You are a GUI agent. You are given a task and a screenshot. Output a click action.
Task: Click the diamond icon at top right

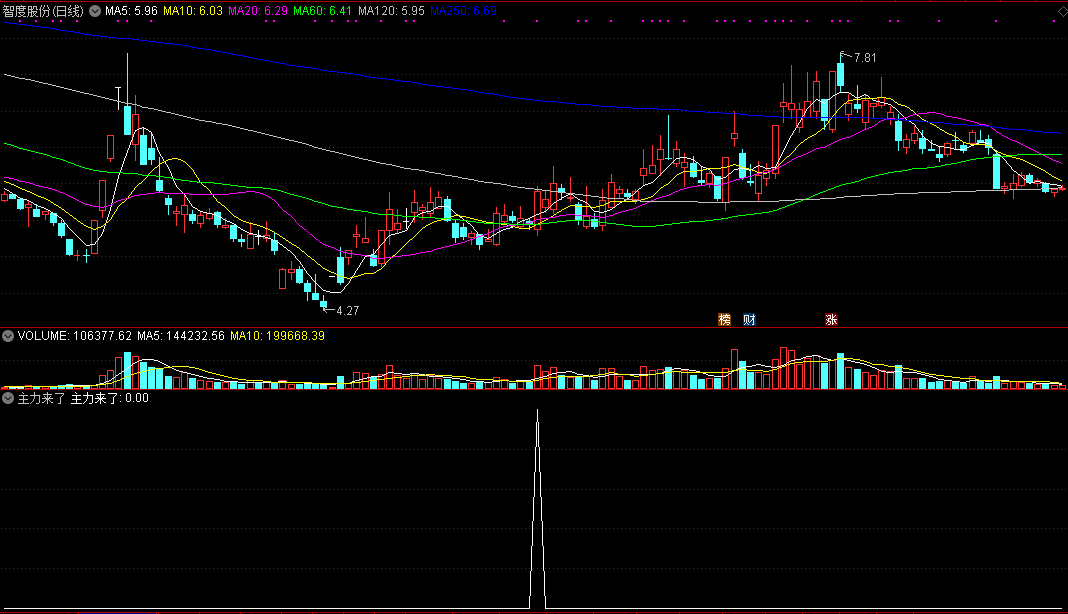click(1062, 11)
